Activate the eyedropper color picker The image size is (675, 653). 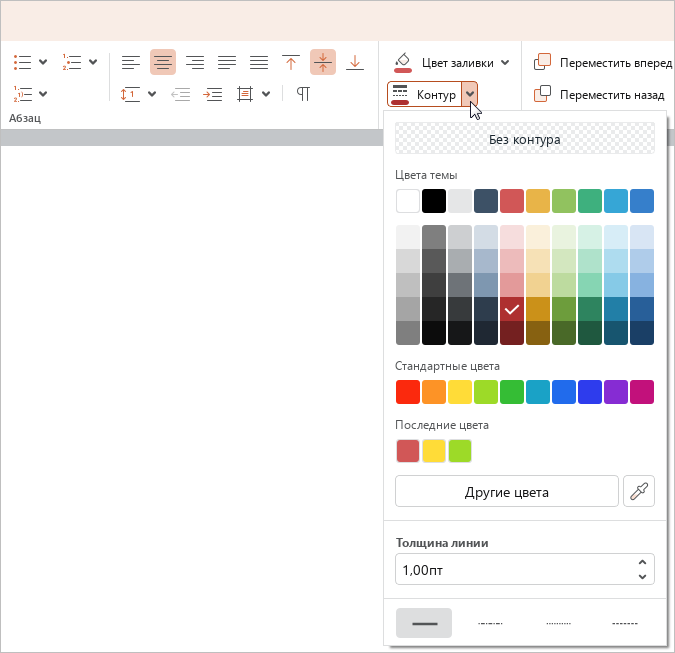click(x=639, y=491)
